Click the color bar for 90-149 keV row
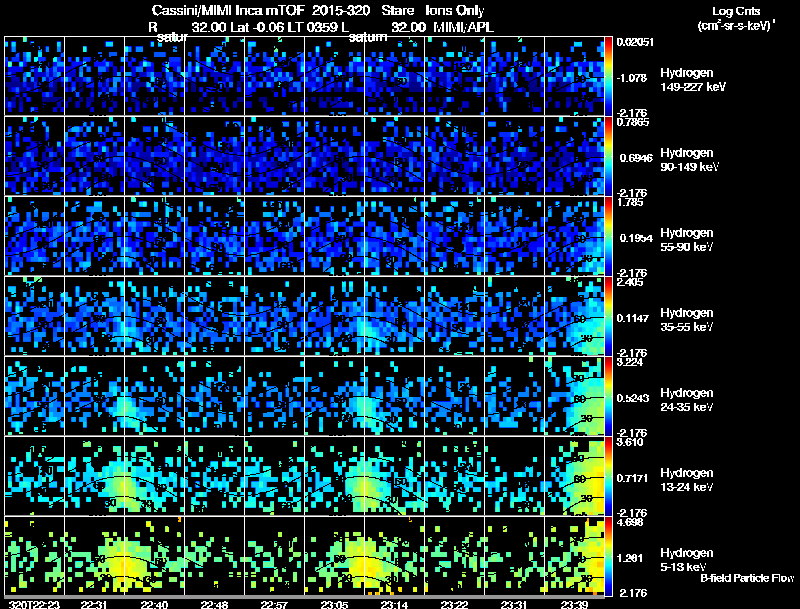 [x=608, y=156]
